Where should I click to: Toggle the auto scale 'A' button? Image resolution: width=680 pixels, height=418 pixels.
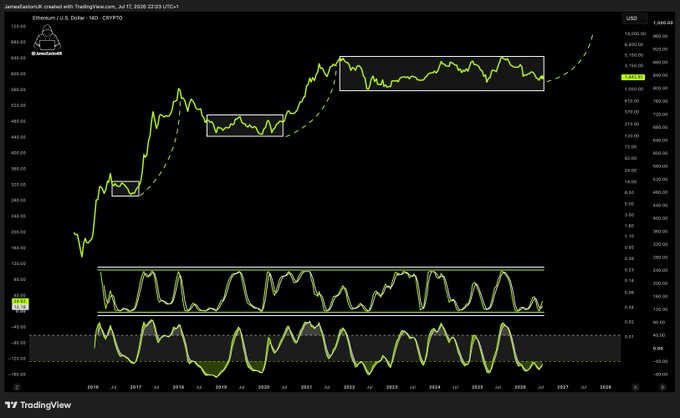tap(635, 387)
